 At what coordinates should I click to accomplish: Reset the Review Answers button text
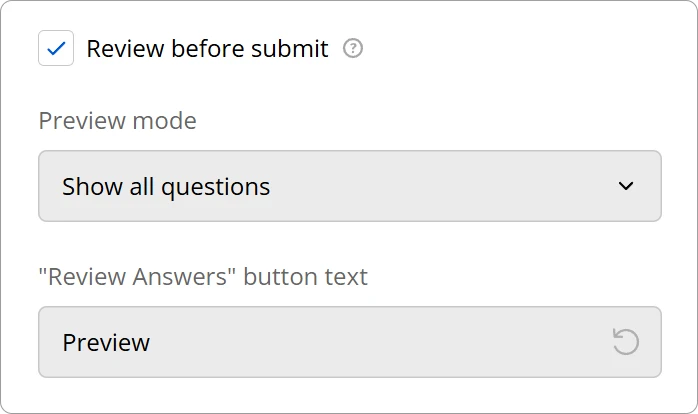click(625, 342)
